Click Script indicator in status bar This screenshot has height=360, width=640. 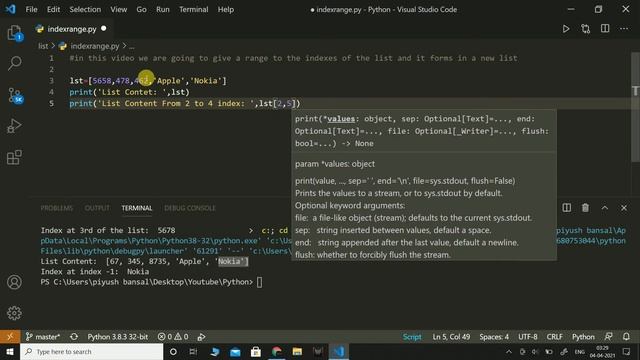[x=412, y=337]
